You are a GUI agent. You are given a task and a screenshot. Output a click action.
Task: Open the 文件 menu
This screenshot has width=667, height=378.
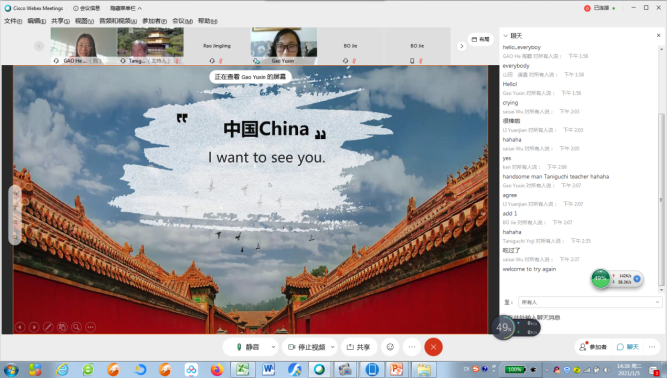coord(13,21)
